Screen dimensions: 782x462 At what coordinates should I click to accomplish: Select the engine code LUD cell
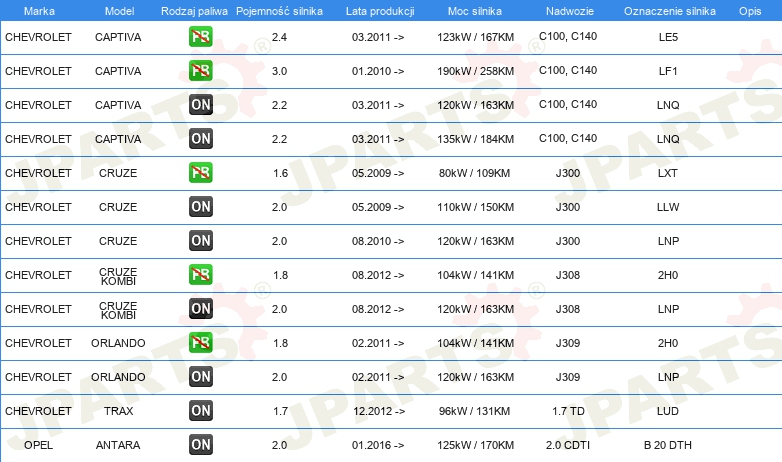pos(668,411)
